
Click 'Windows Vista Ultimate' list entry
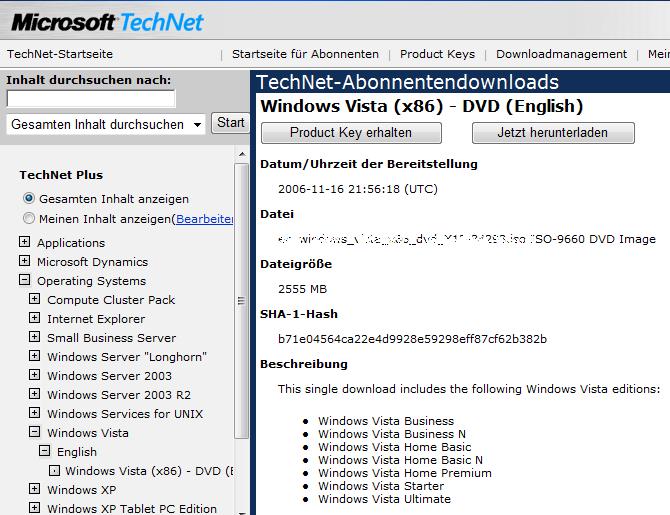pyautogui.click(x=384, y=499)
